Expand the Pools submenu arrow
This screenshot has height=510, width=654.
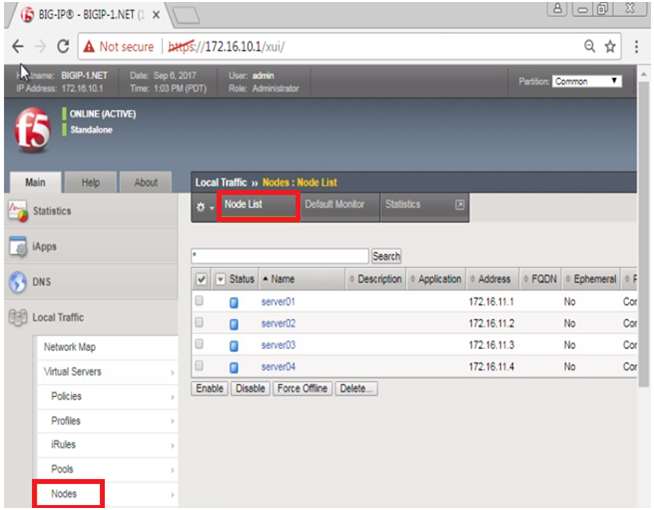(x=172, y=469)
